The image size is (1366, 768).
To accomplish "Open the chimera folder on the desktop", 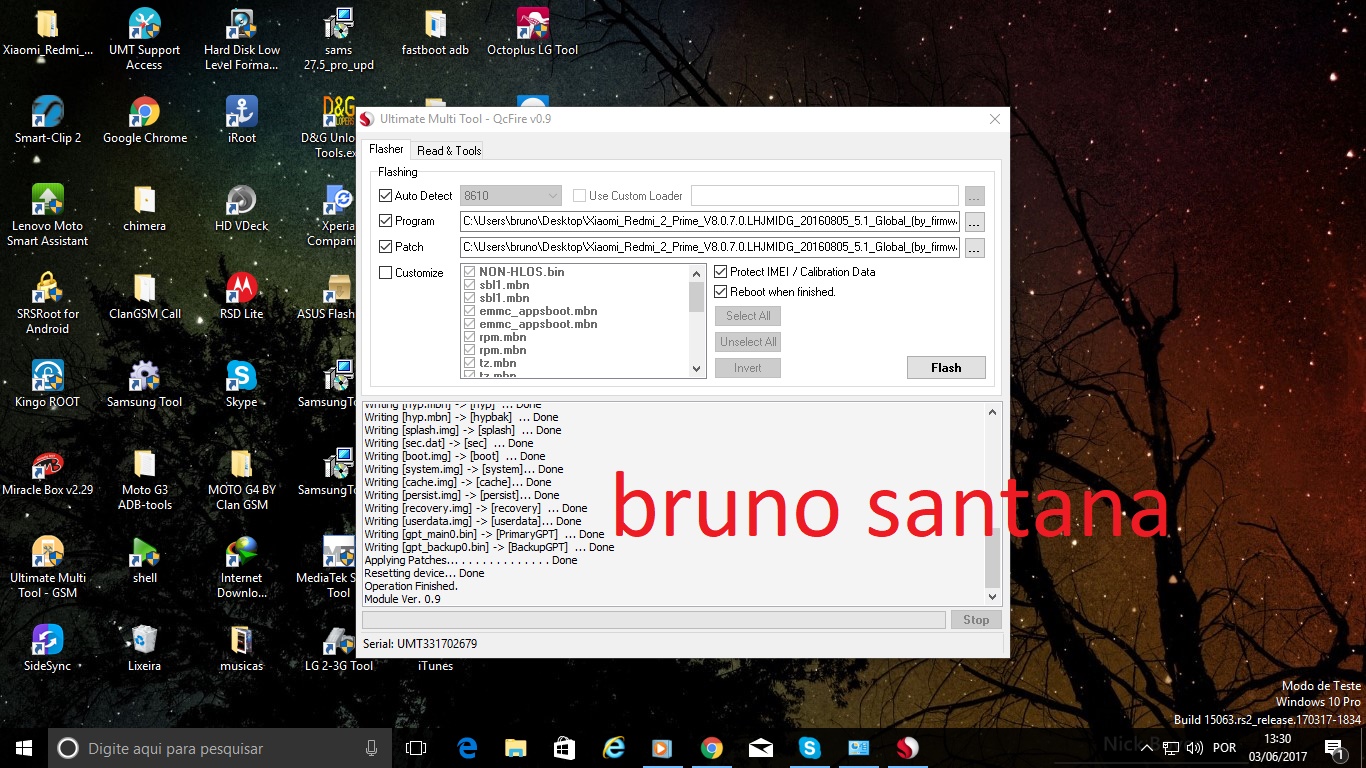I will pyautogui.click(x=145, y=208).
